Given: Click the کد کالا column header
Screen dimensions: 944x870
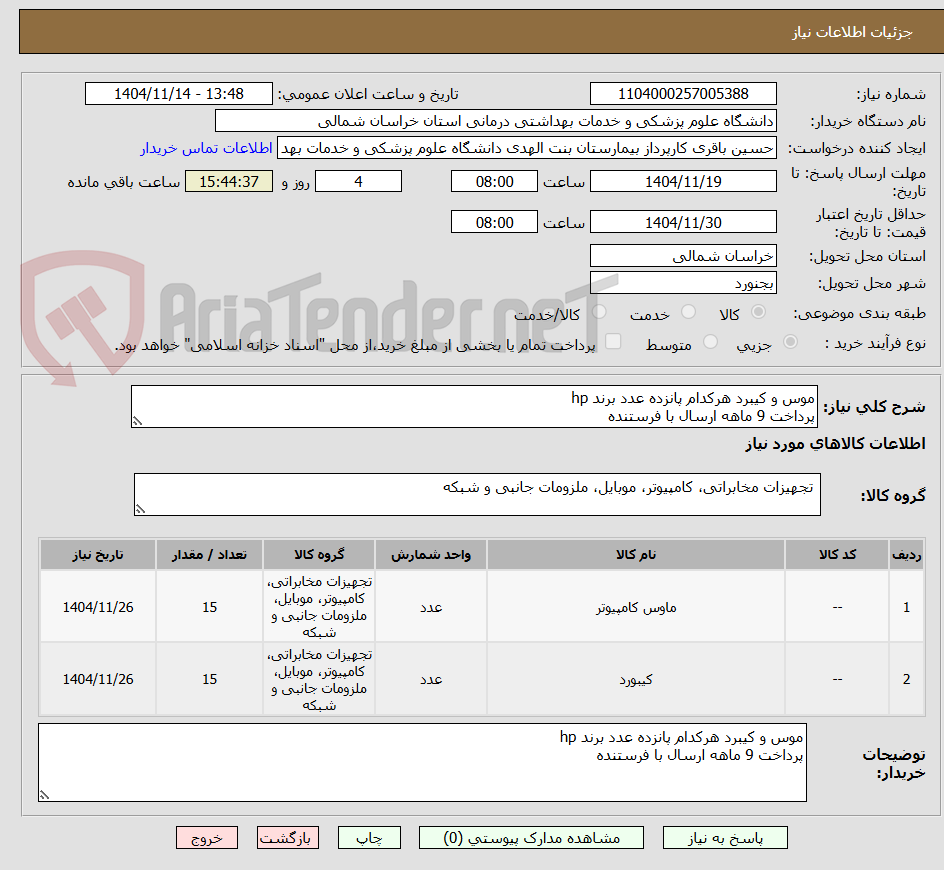Looking at the screenshot, I should tap(837, 555).
